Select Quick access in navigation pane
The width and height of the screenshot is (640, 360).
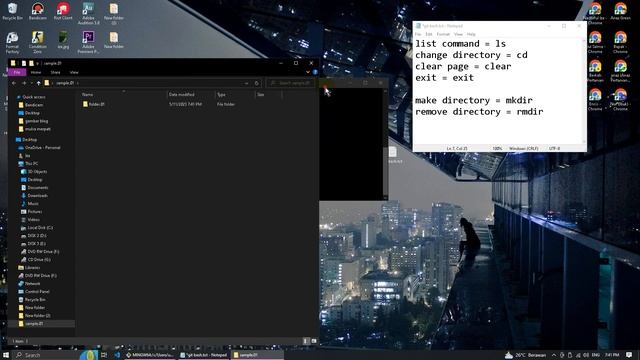point(34,97)
